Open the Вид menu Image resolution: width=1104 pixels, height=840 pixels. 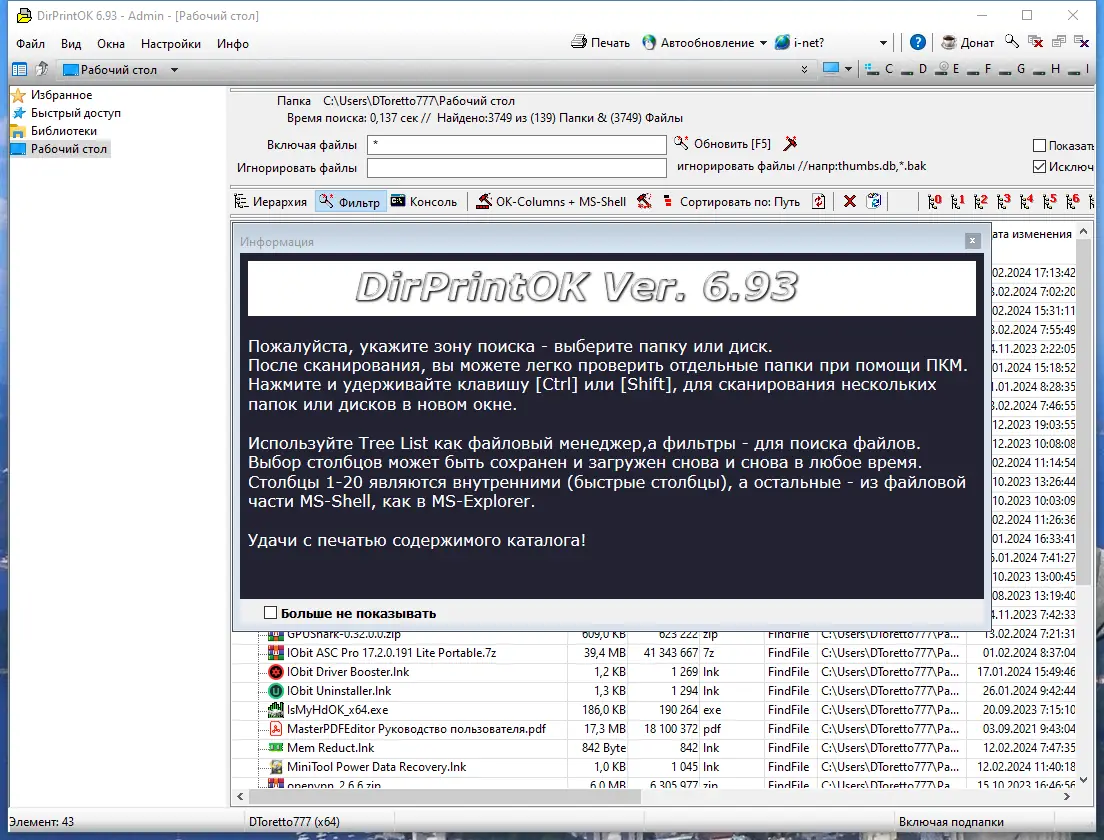point(70,44)
